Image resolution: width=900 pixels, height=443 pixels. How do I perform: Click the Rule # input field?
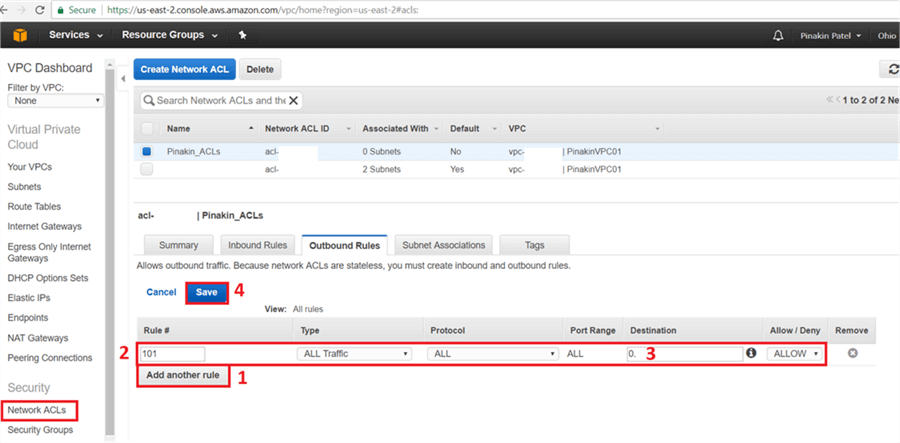tap(172, 353)
